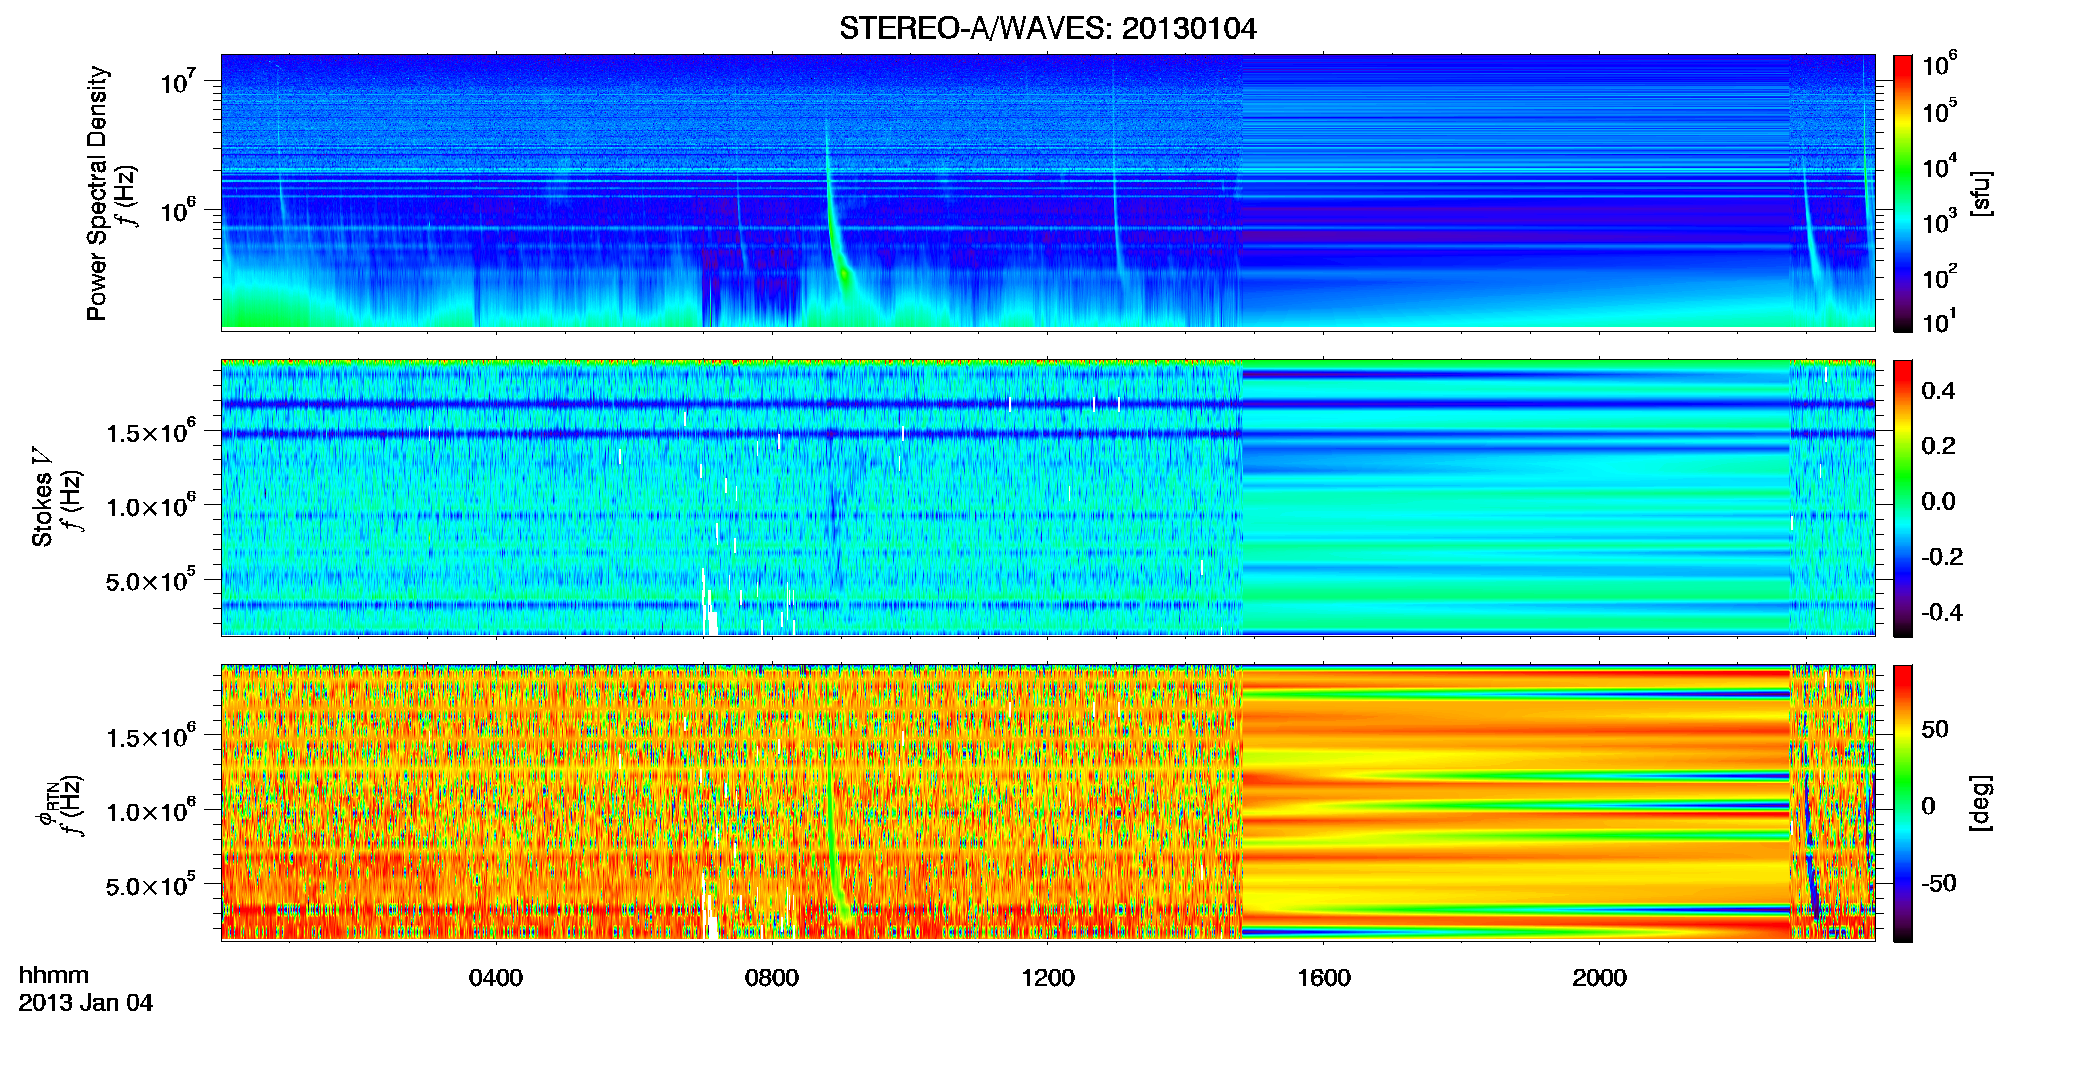
Task: Click the "2013 Jan 04" date label
Action: pyautogui.click(x=86, y=1003)
